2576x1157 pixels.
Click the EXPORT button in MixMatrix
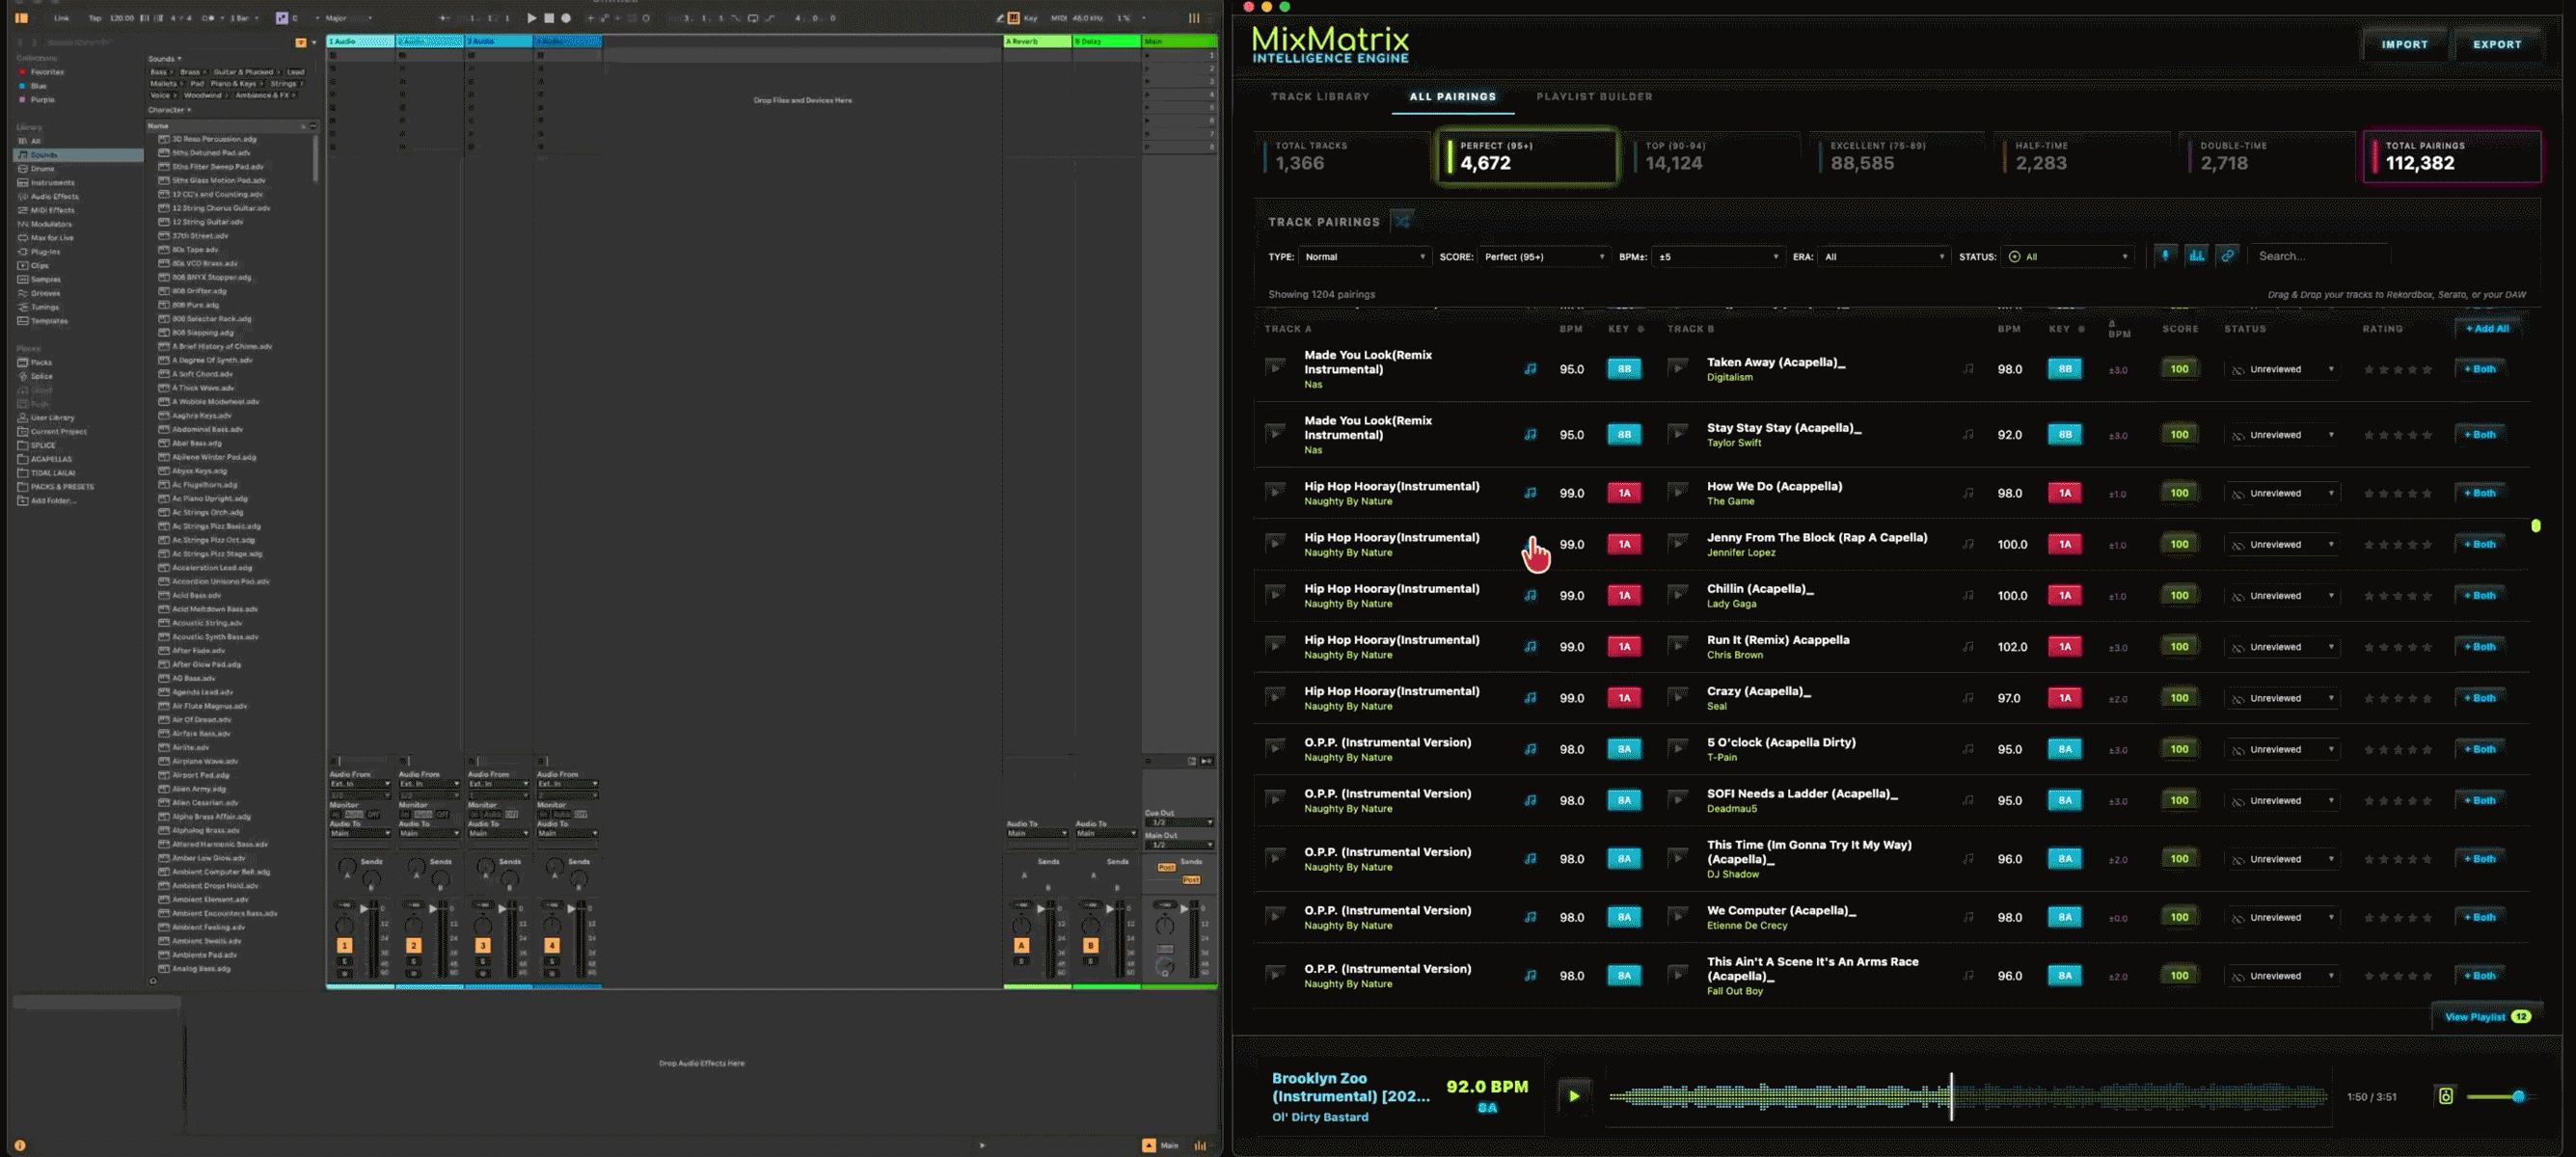(2497, 44)
